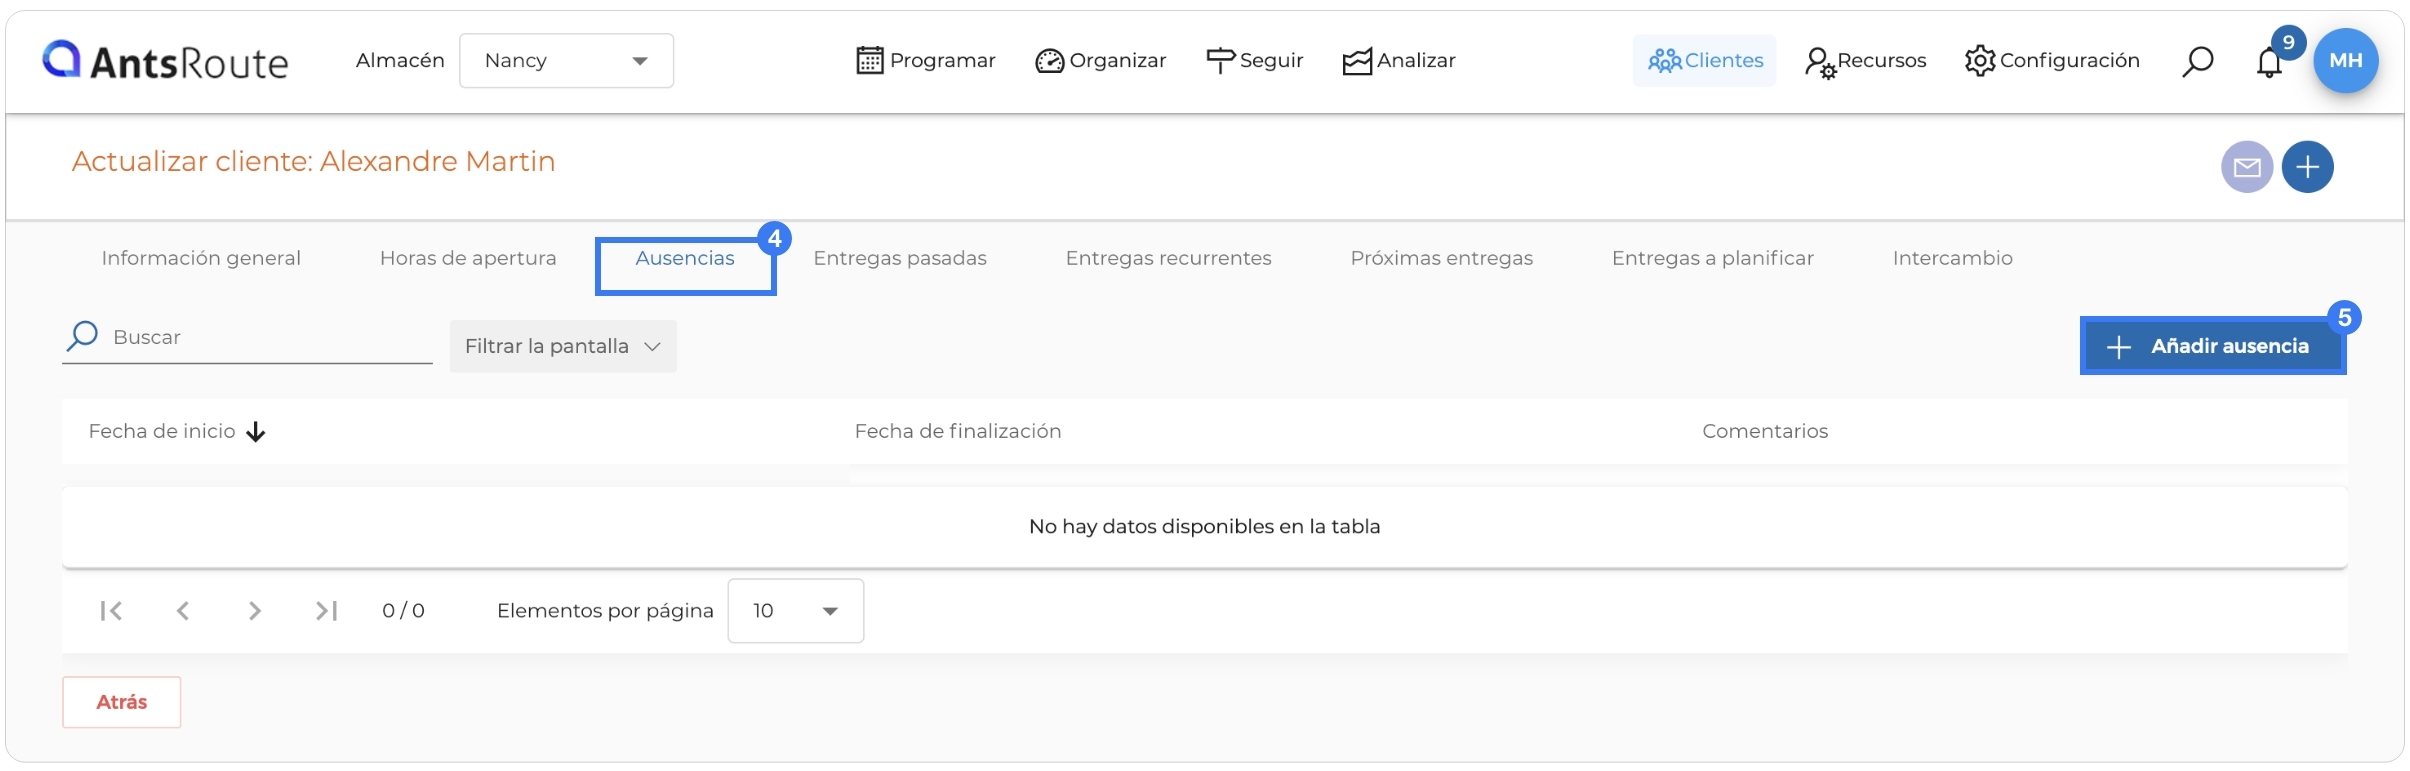Select the Ausencias tab
2410x771 pixels.
[x=685, y=258]
